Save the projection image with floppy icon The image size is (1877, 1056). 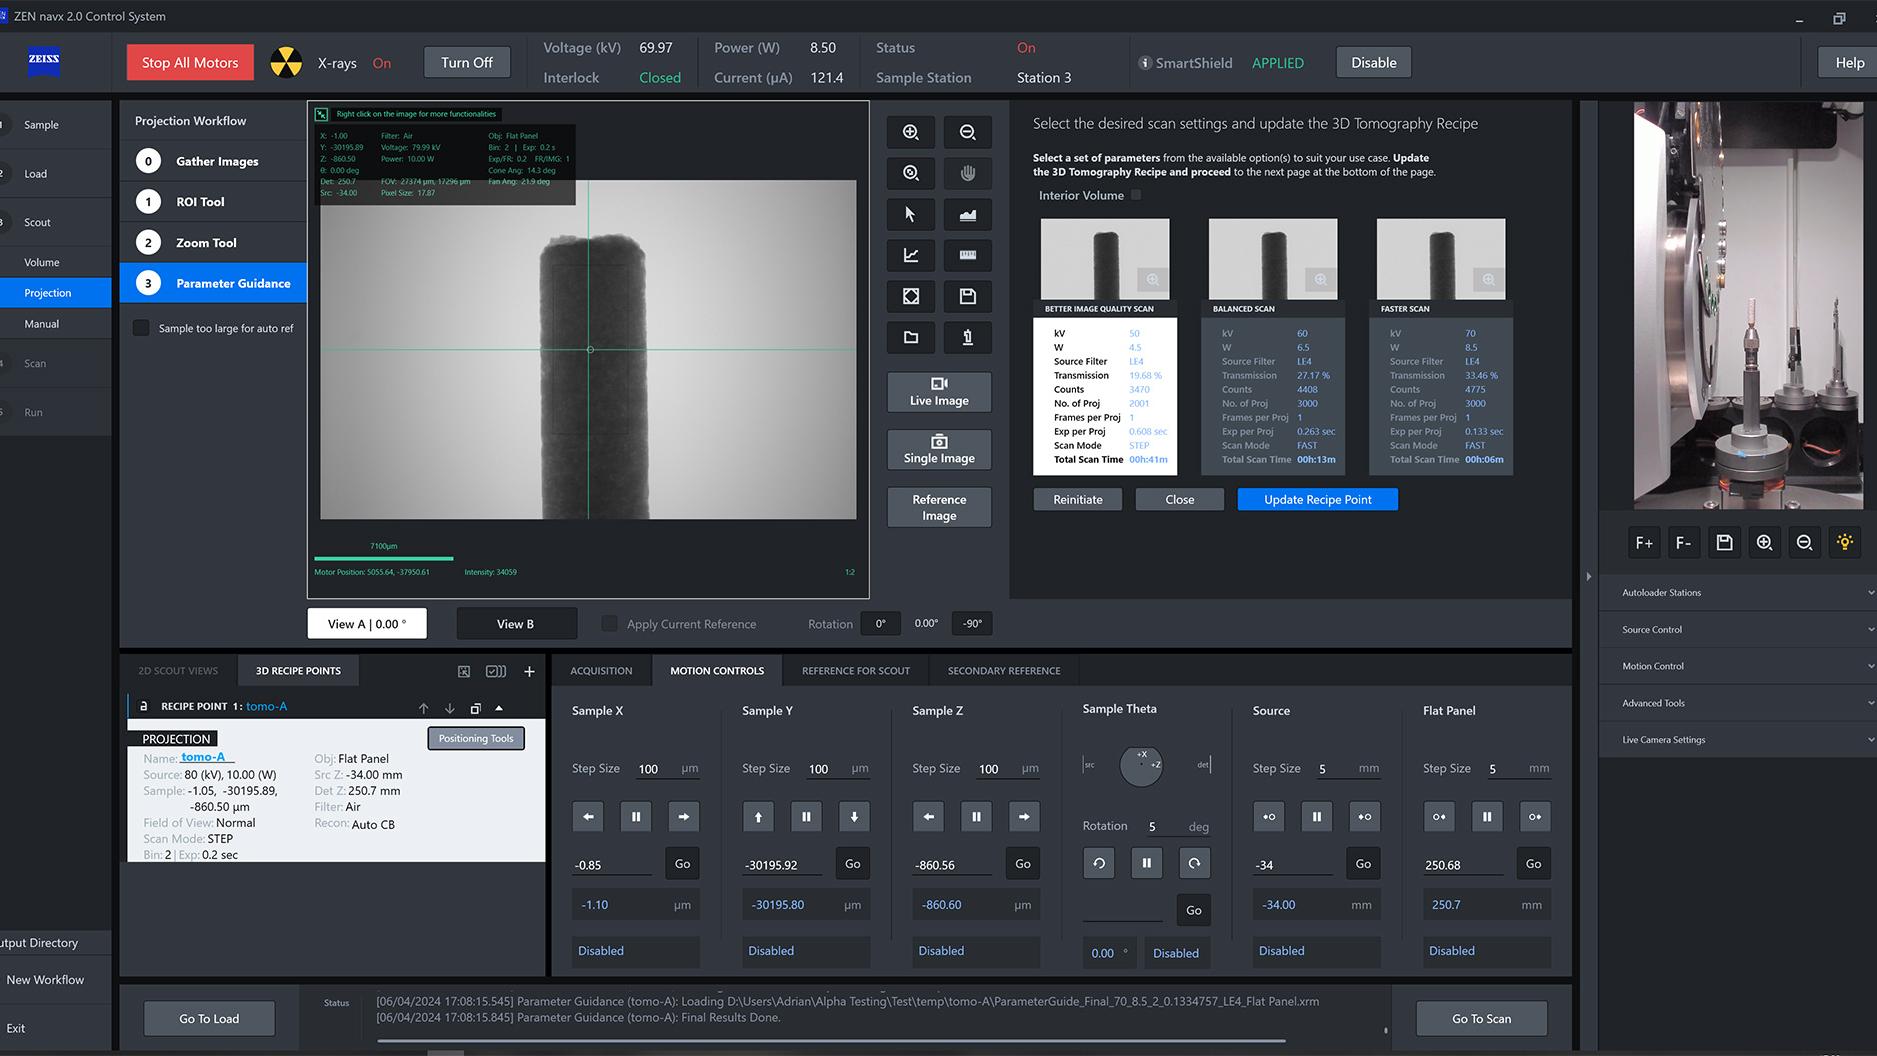tap(967, 296)
